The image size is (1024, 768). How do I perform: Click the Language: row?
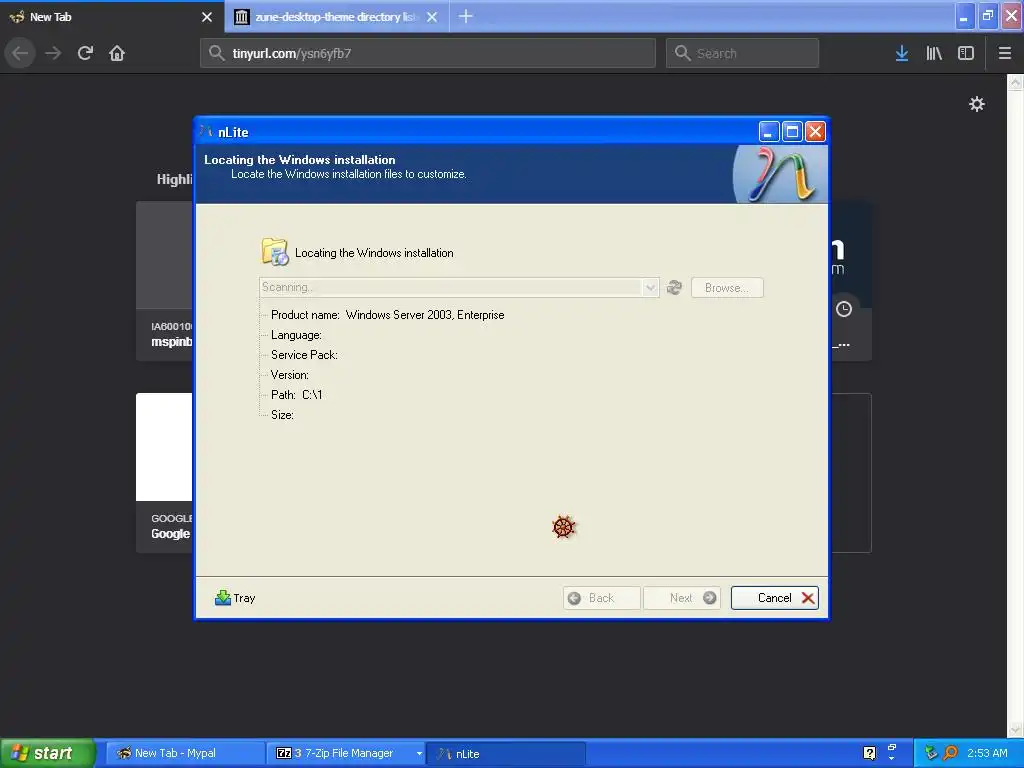[x=296, y=335]
